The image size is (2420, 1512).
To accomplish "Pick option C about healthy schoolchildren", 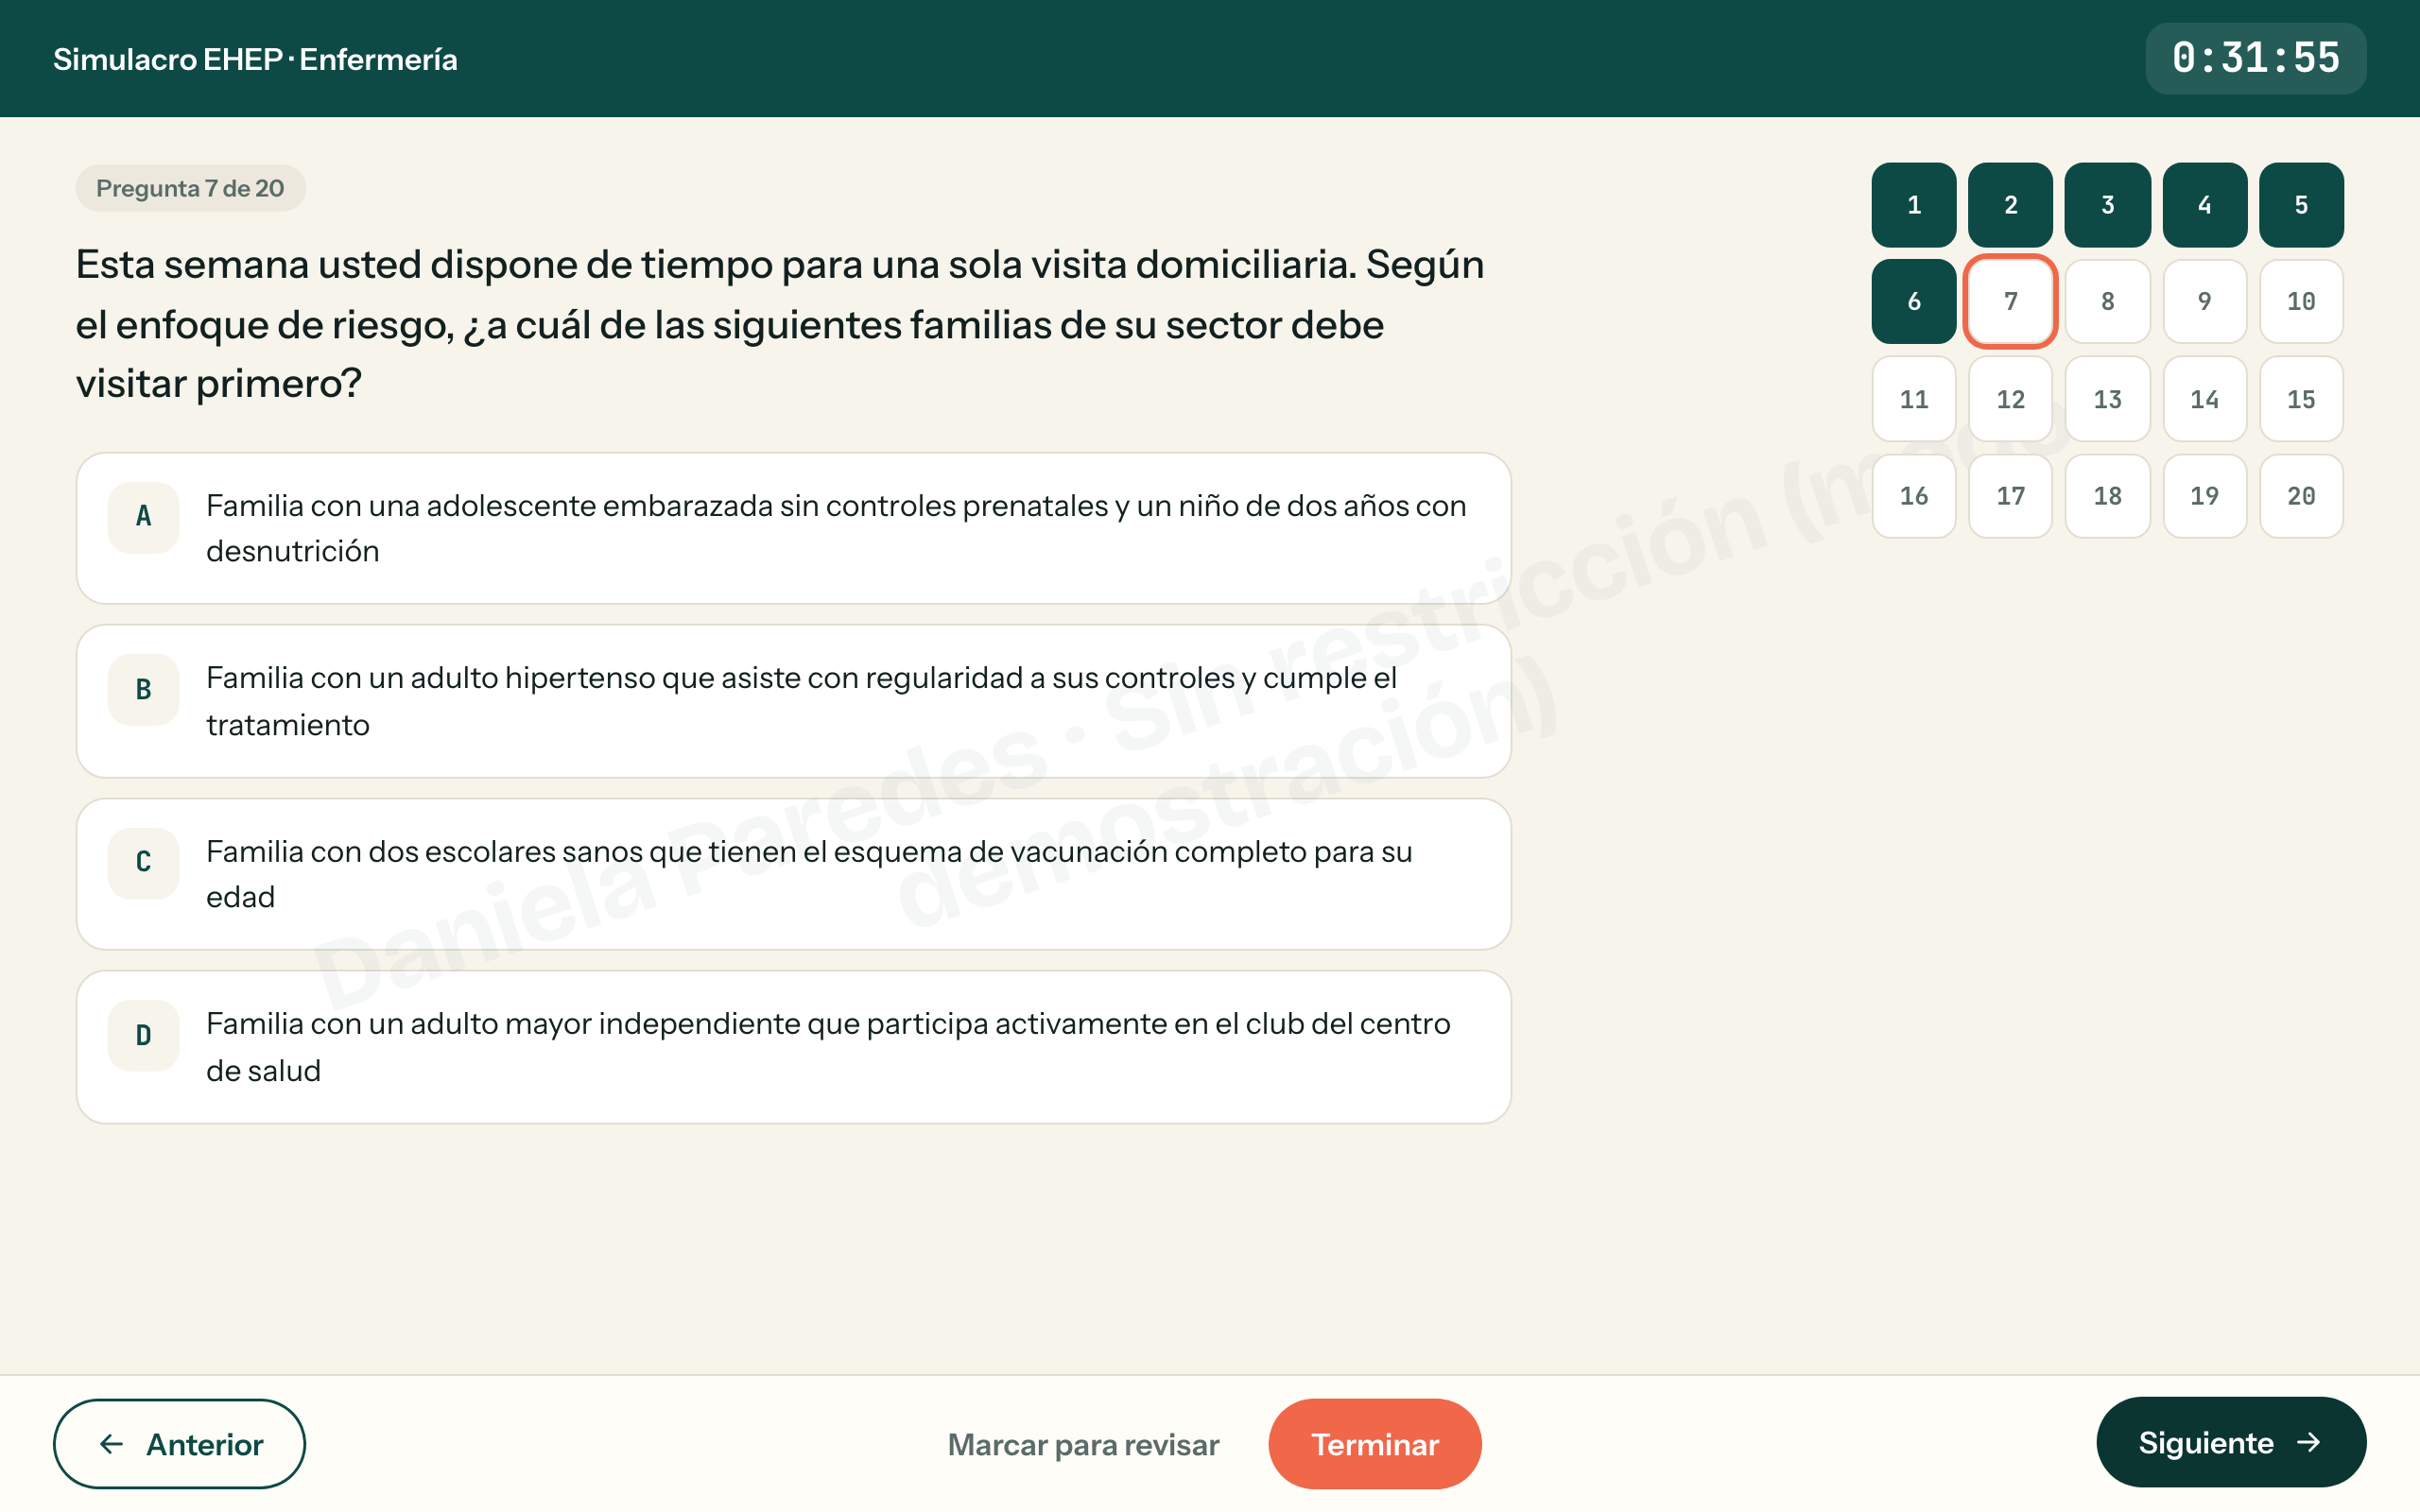I will coord(793,874).
